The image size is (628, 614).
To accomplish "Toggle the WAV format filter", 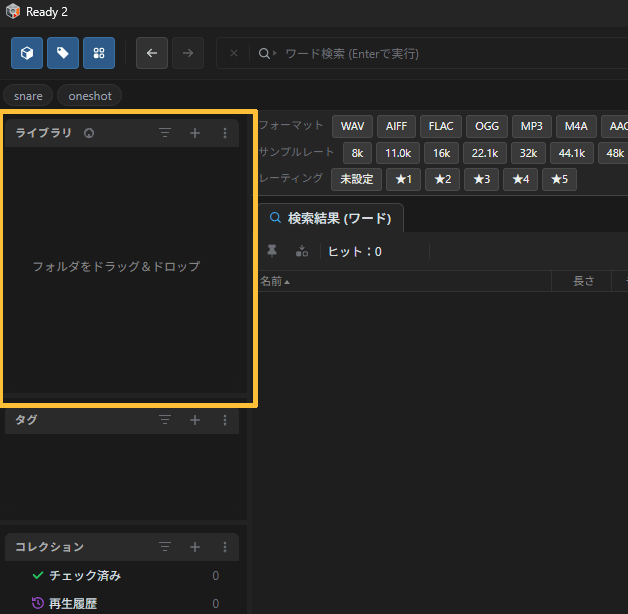I will [x=352, y=126].
